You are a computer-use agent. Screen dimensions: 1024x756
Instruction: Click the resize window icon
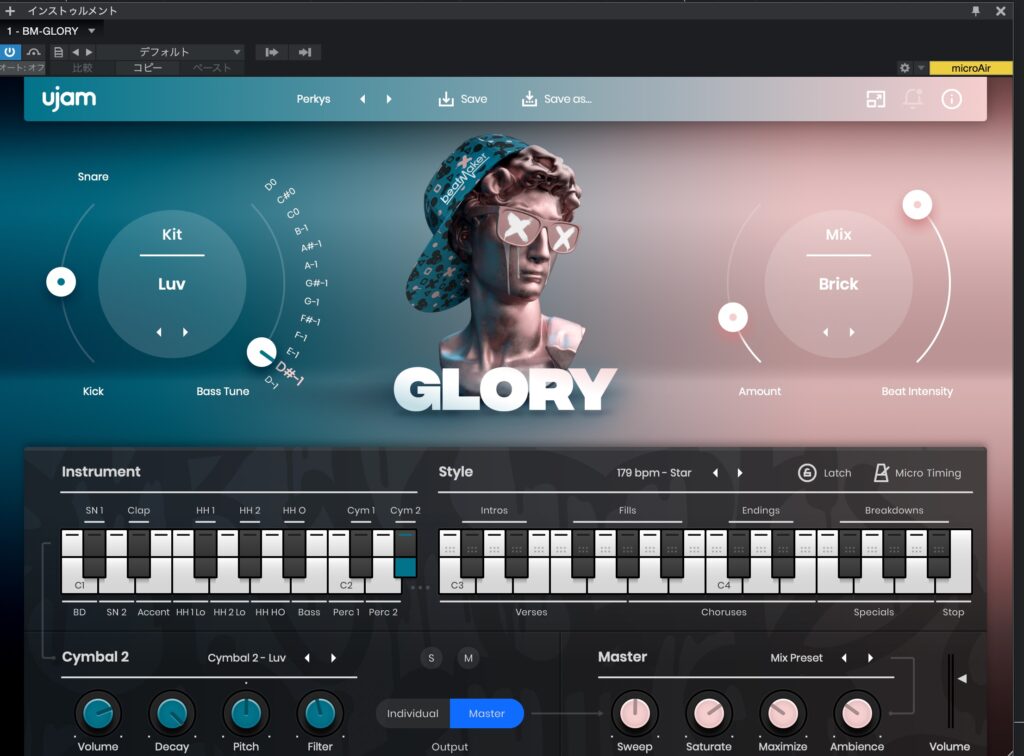[x=876, y=99]
